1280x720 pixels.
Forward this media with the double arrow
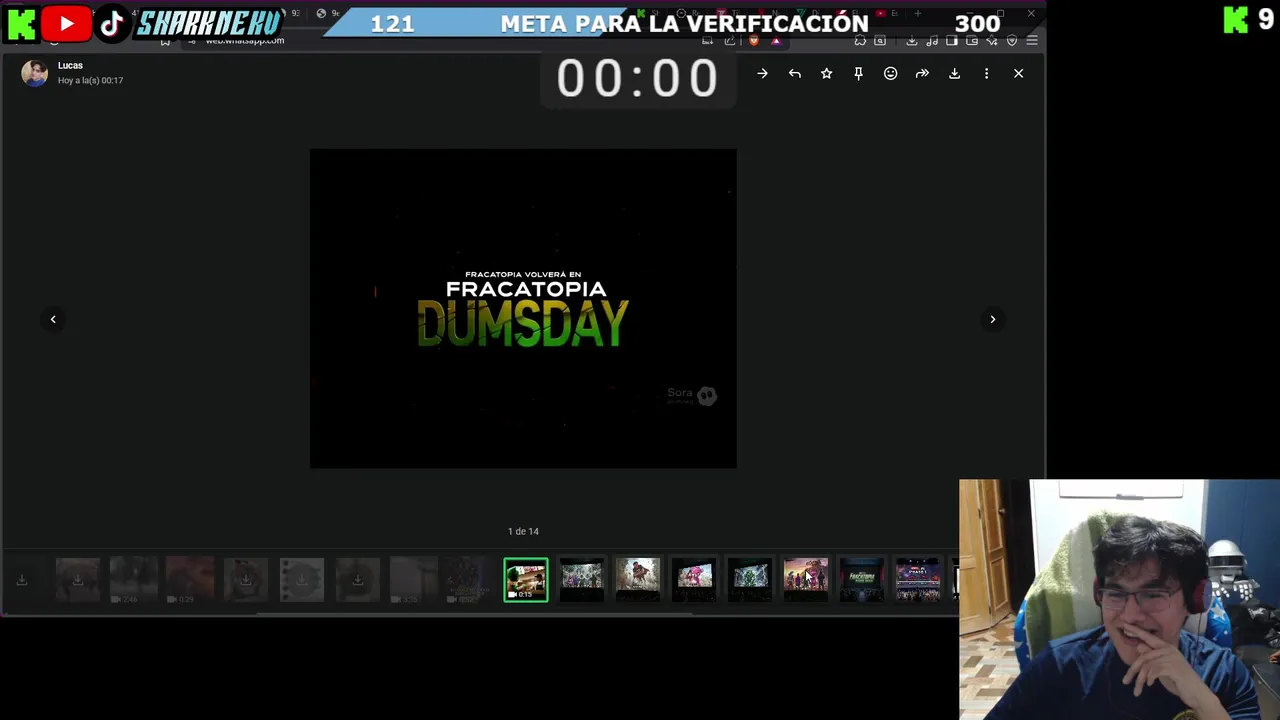922,73
